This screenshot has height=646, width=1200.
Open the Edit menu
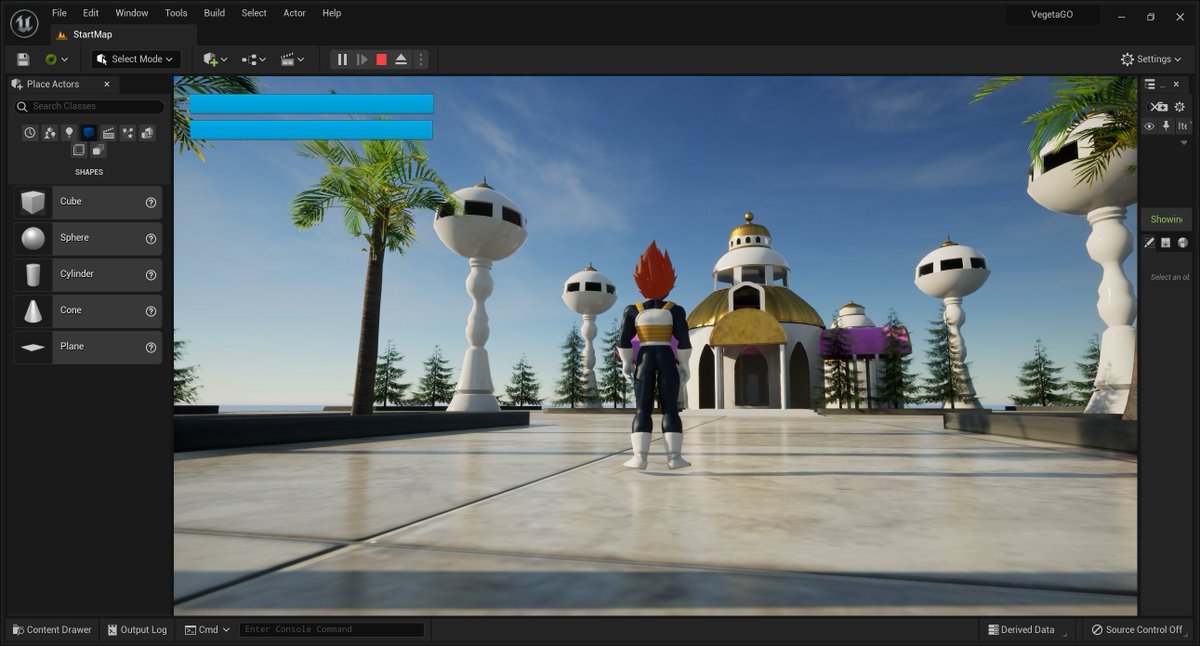coord(91,13)
